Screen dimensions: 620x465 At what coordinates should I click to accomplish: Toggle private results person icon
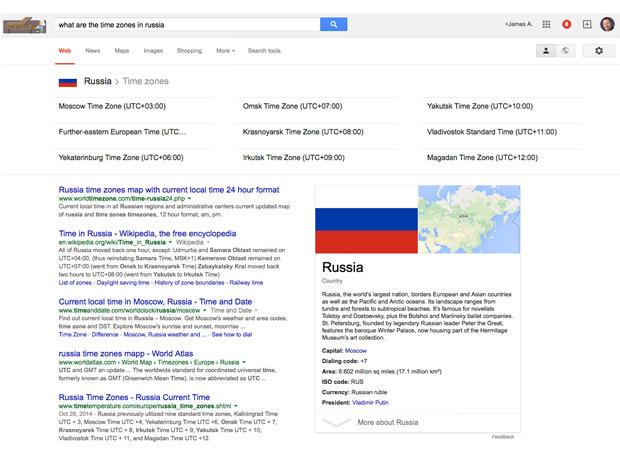546,51
